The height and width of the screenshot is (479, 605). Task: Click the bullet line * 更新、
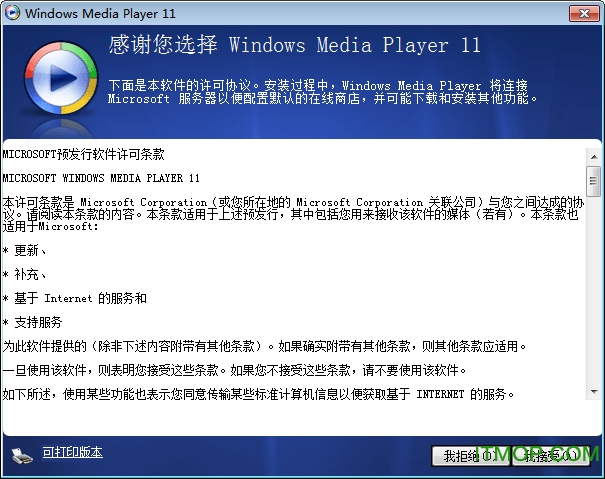point(25,251)
